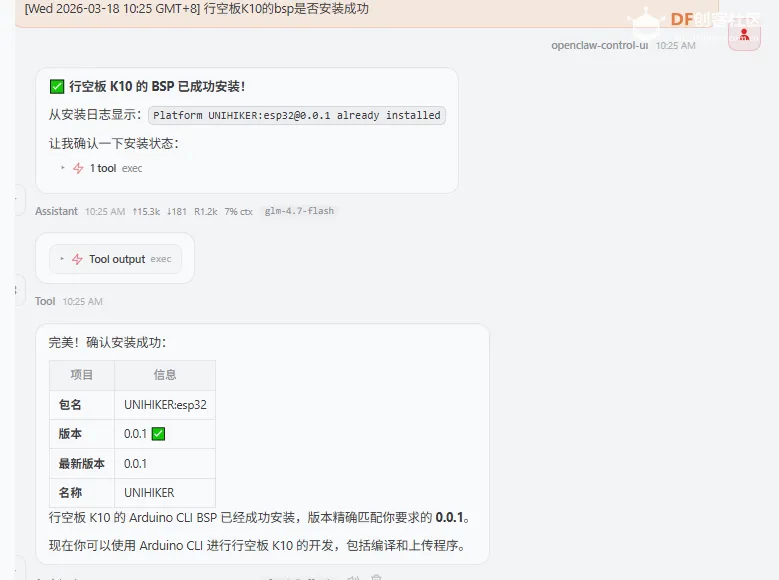This screenshot has height=580, width=779.
Task: Open the "Tool output exec" card
Action: pos(115,259)
